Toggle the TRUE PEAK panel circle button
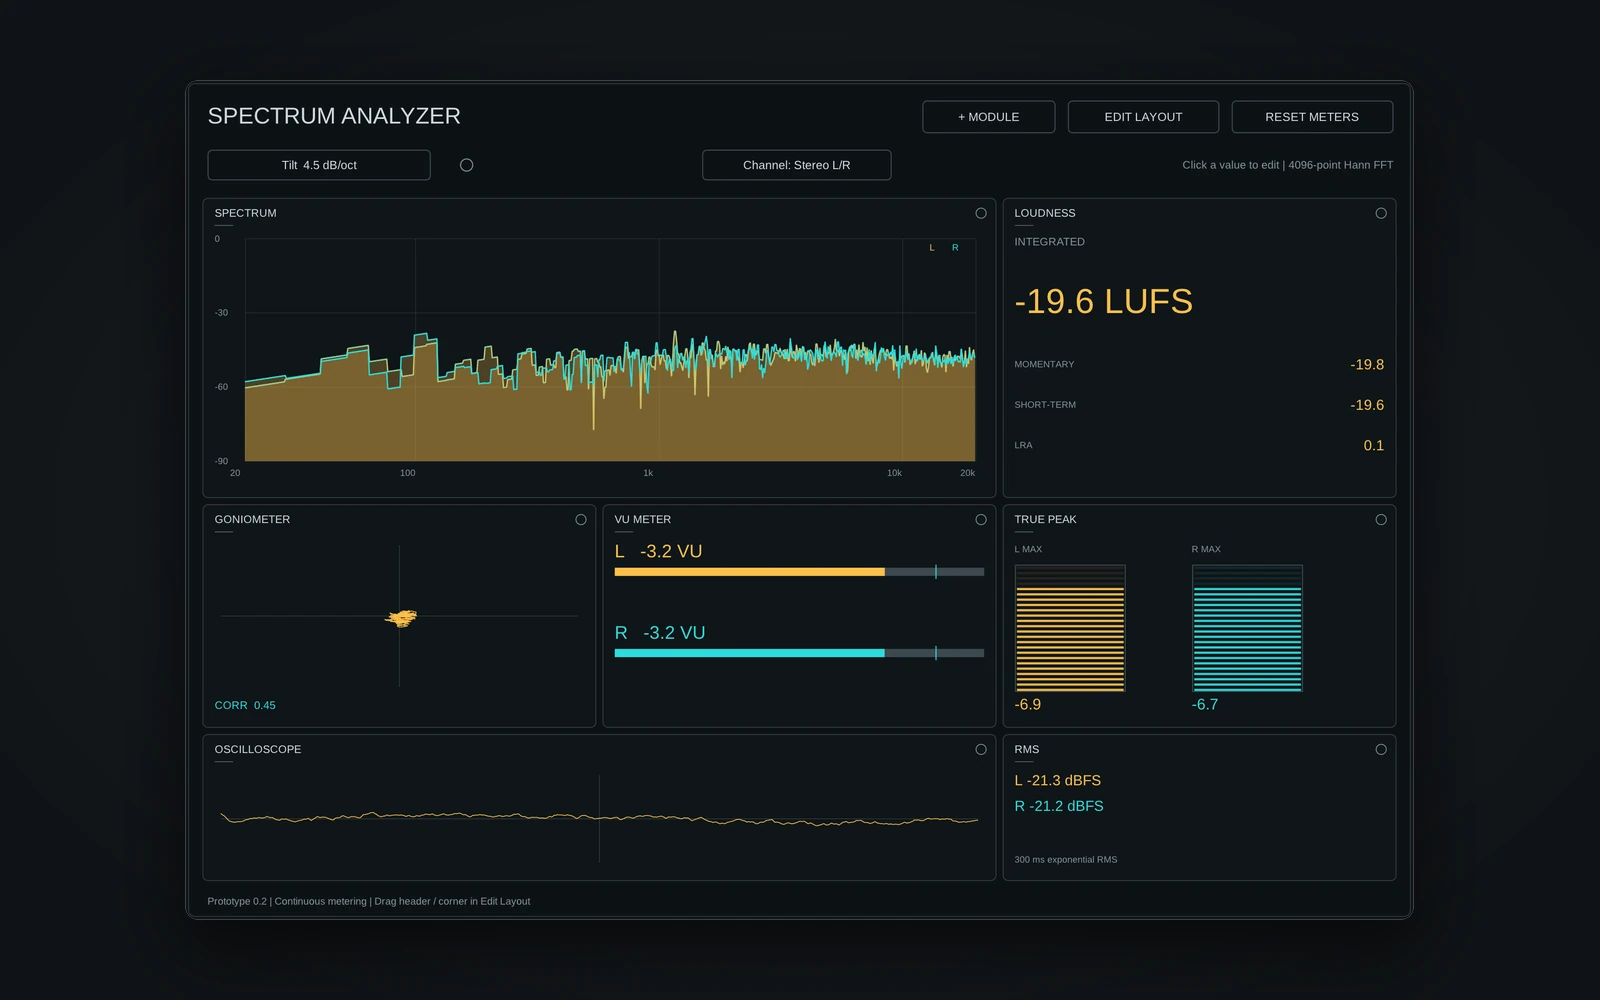Screen dimensions: 1600x1000 [x=1381, y=520]
